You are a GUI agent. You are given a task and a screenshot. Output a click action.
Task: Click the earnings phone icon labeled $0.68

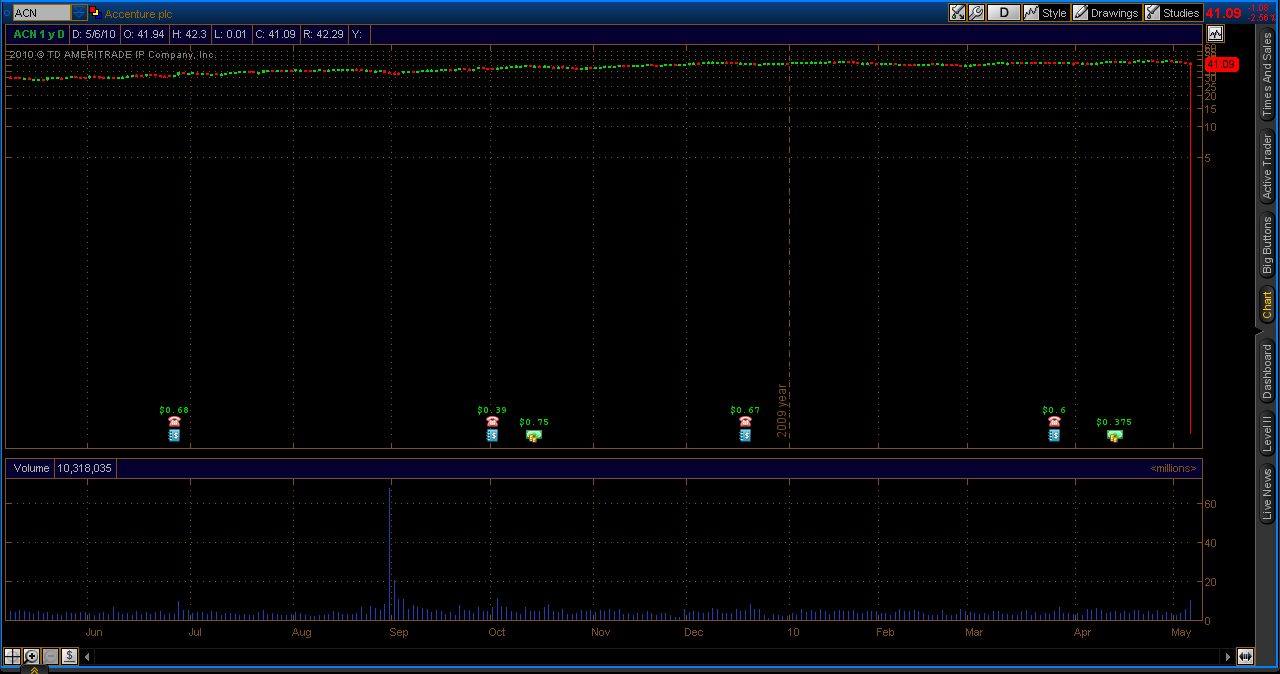(174, 422)
